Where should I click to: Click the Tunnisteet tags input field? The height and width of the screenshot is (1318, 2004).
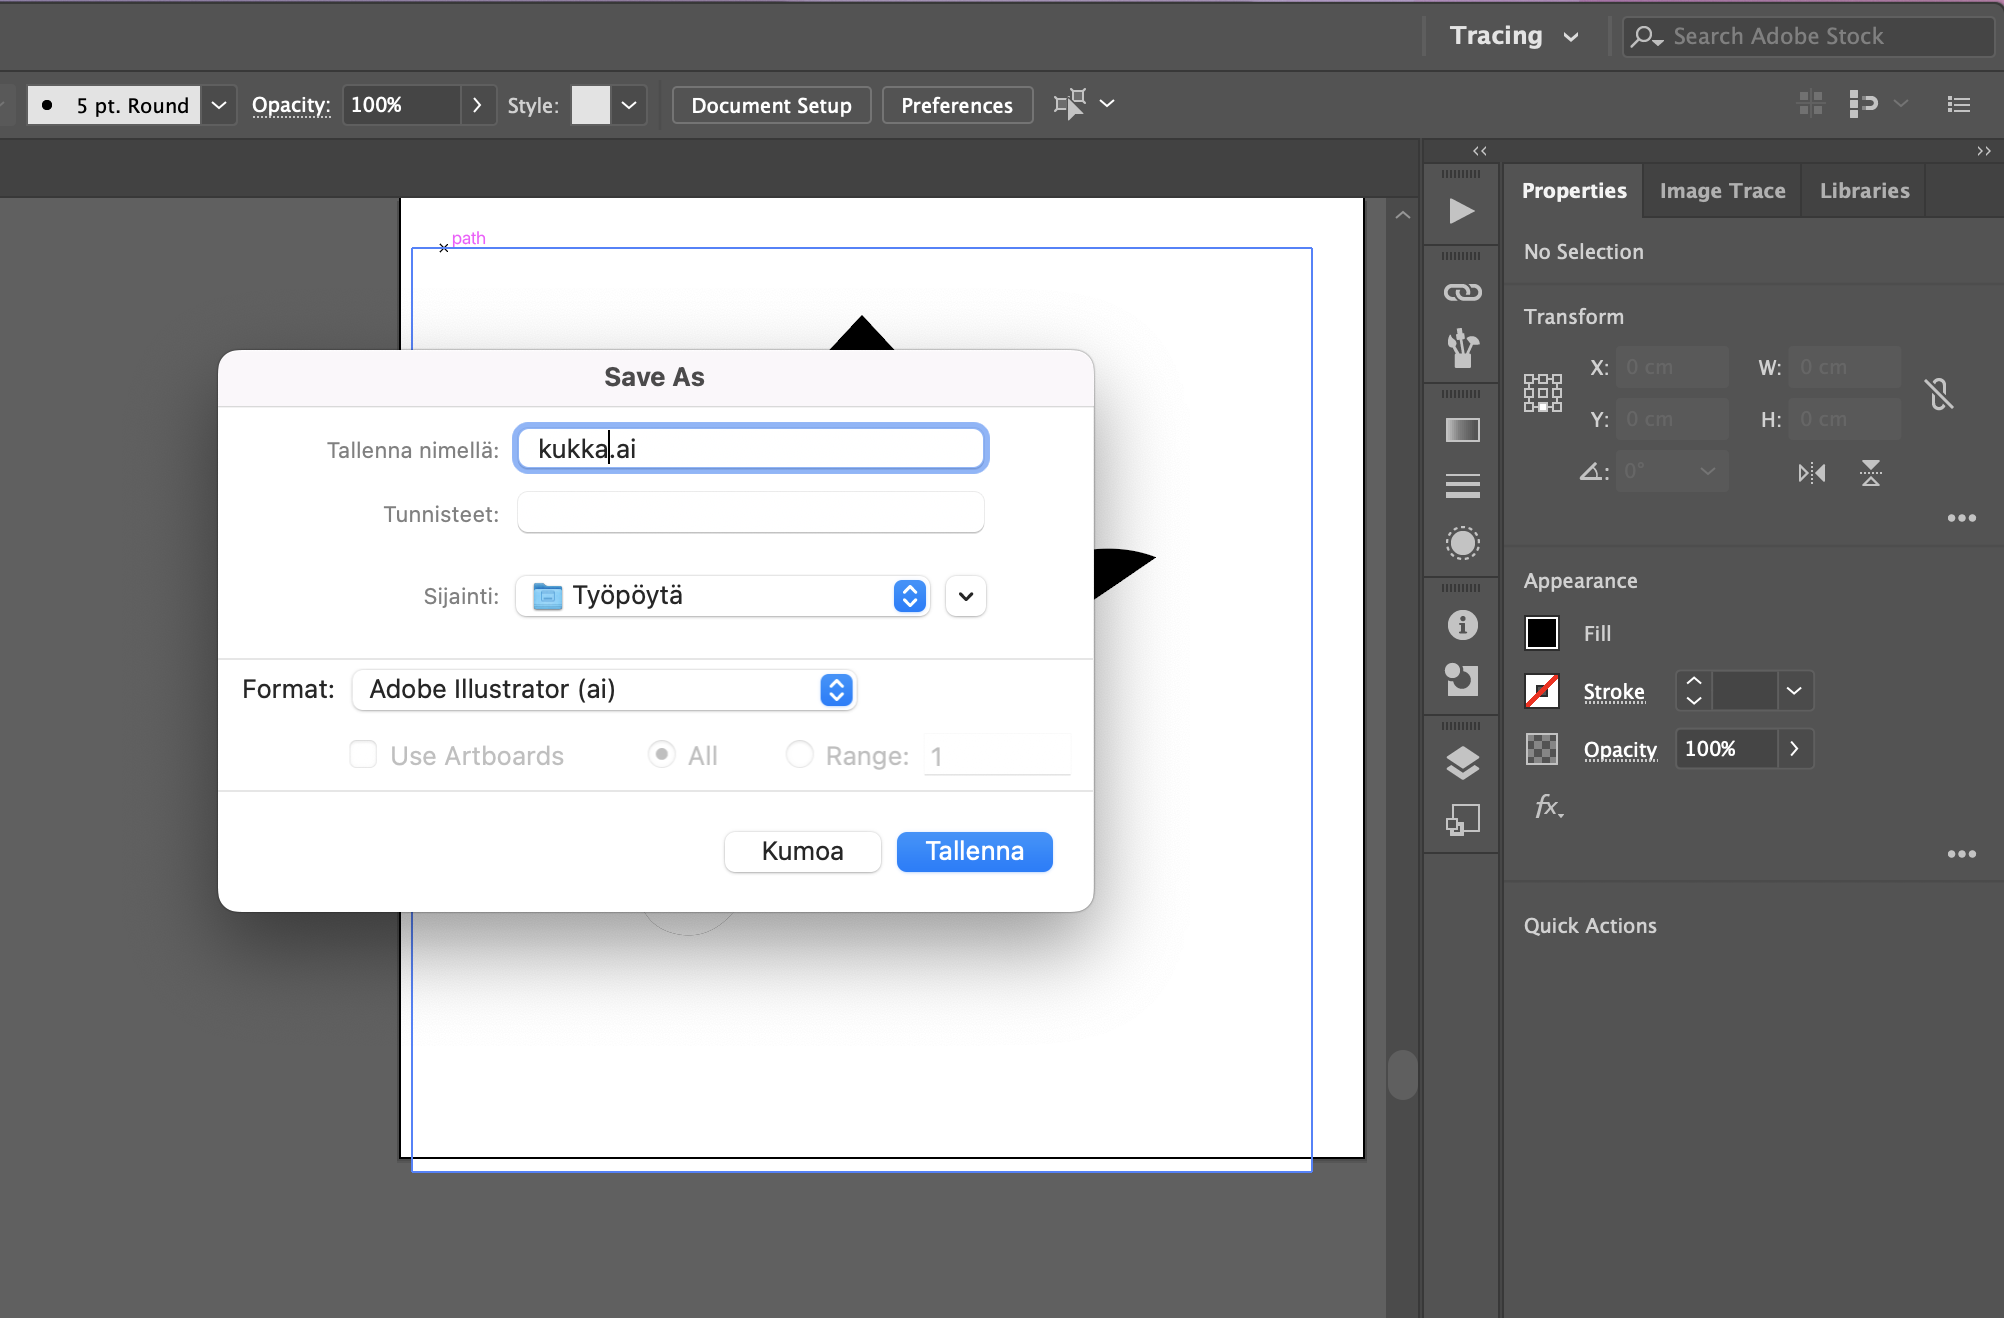coord(750,513)
